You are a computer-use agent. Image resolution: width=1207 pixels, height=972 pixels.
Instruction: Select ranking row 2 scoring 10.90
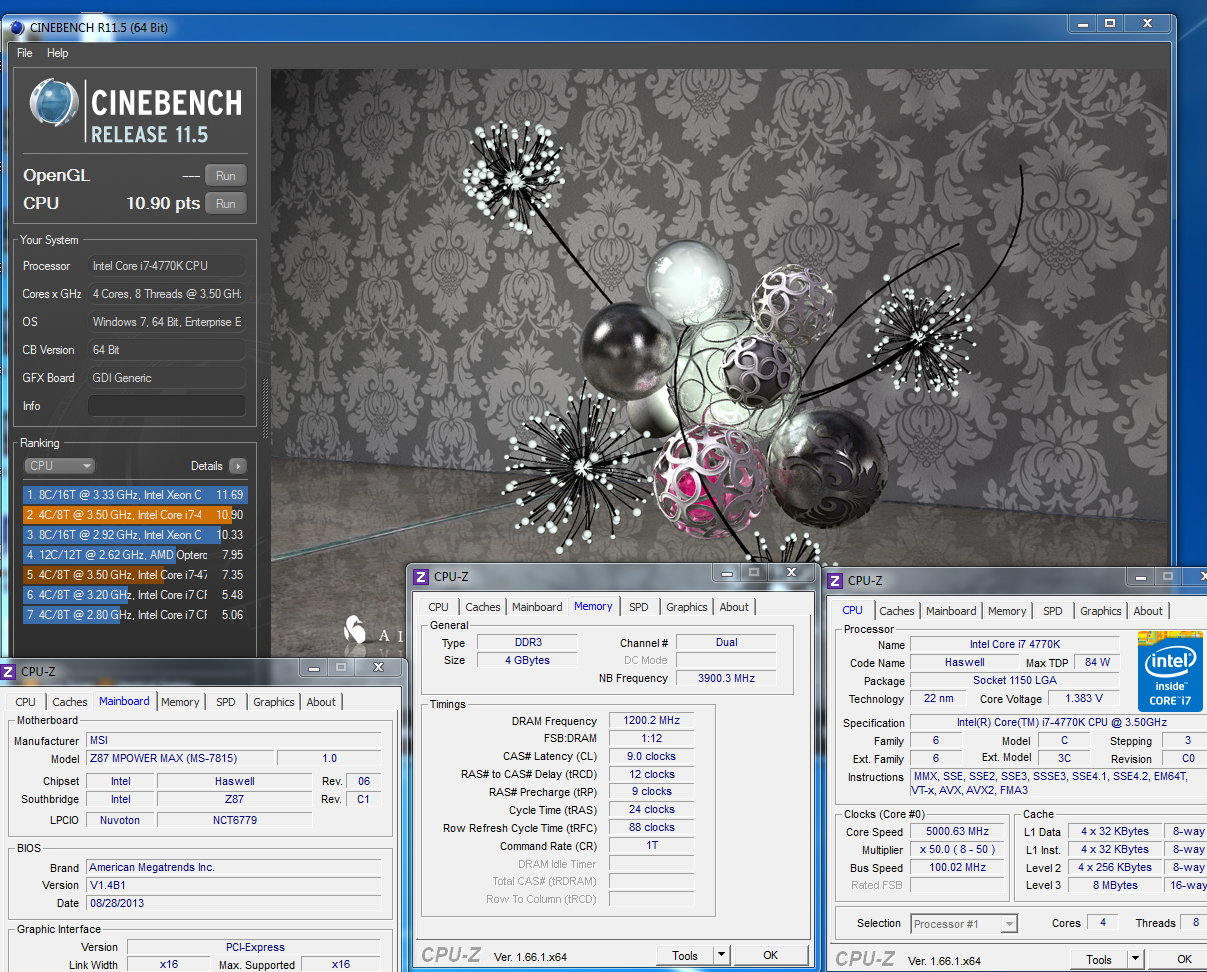(x=134, y=515)
